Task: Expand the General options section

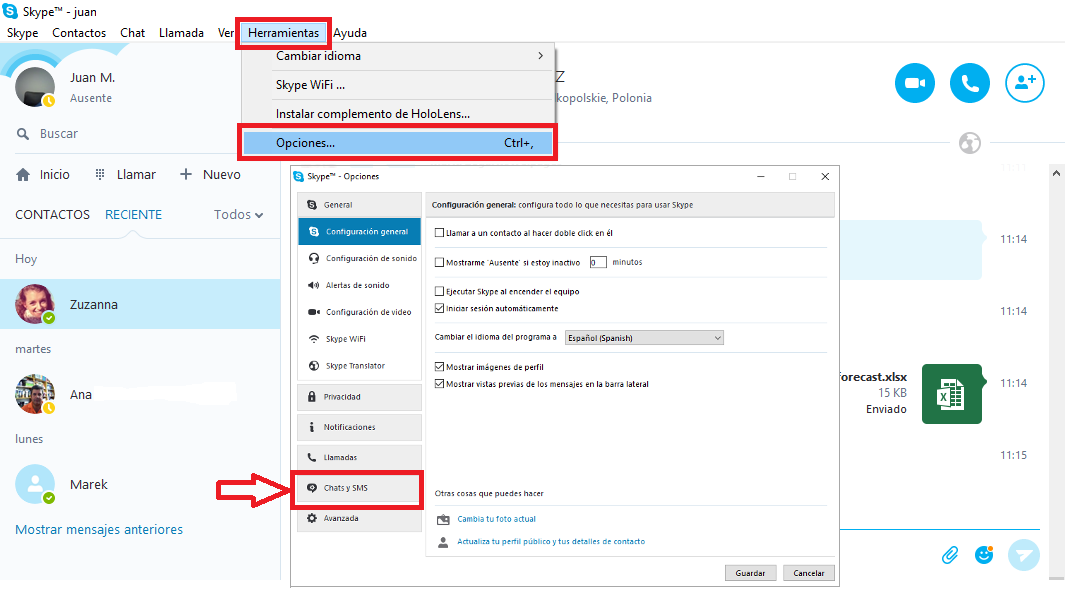Action: click(359, 205)
